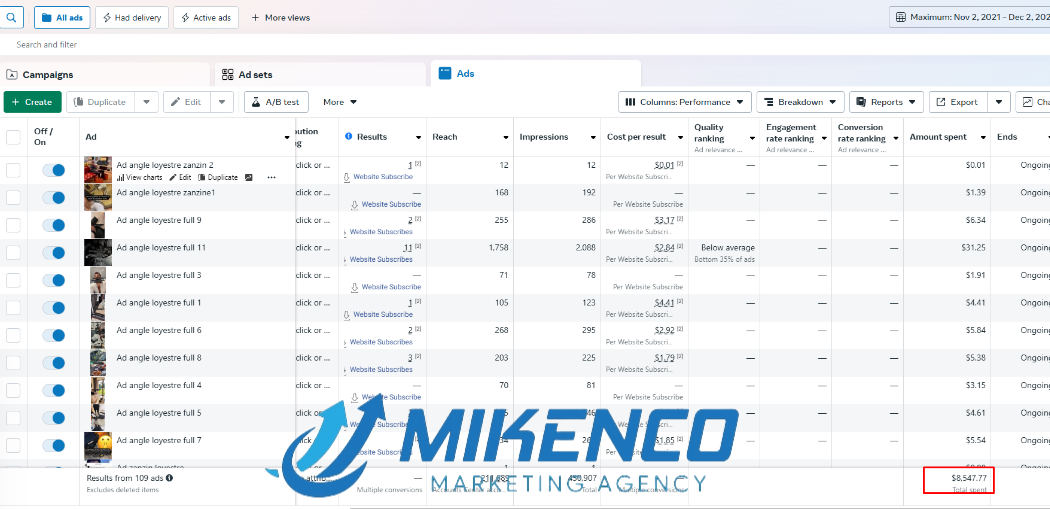Click the preview icon under zanzin 2 ad
The width and height of the screenshot is (1050, 509).
248,177
